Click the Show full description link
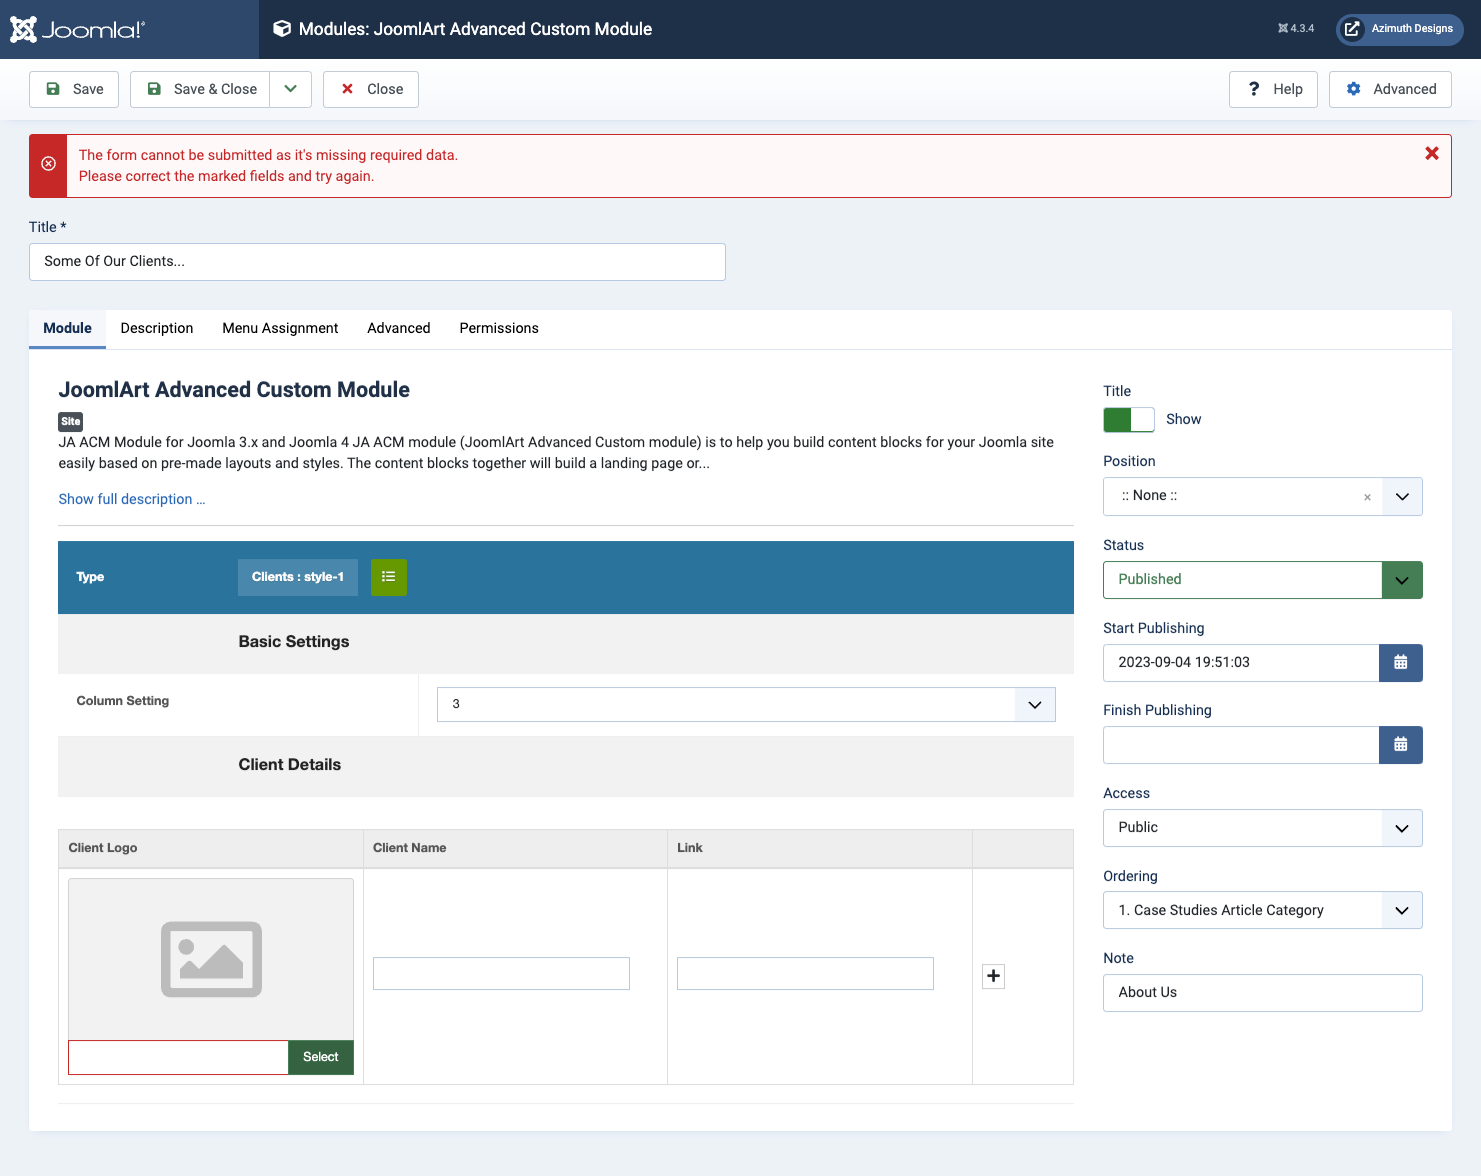Image resolution: width=1481 pixels, height=1176 pixels. pos(132,499)
